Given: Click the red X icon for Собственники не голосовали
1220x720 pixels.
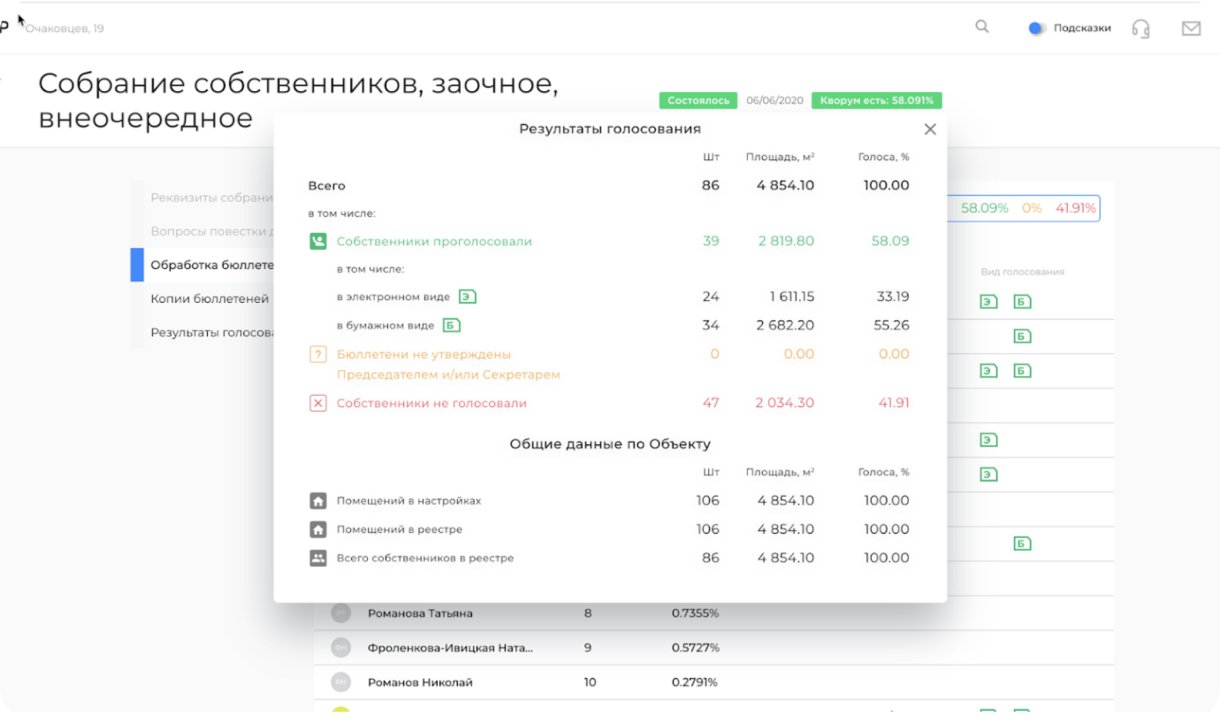Looking at the screenshot, I should pyautogui.click(x=318, y=403).
